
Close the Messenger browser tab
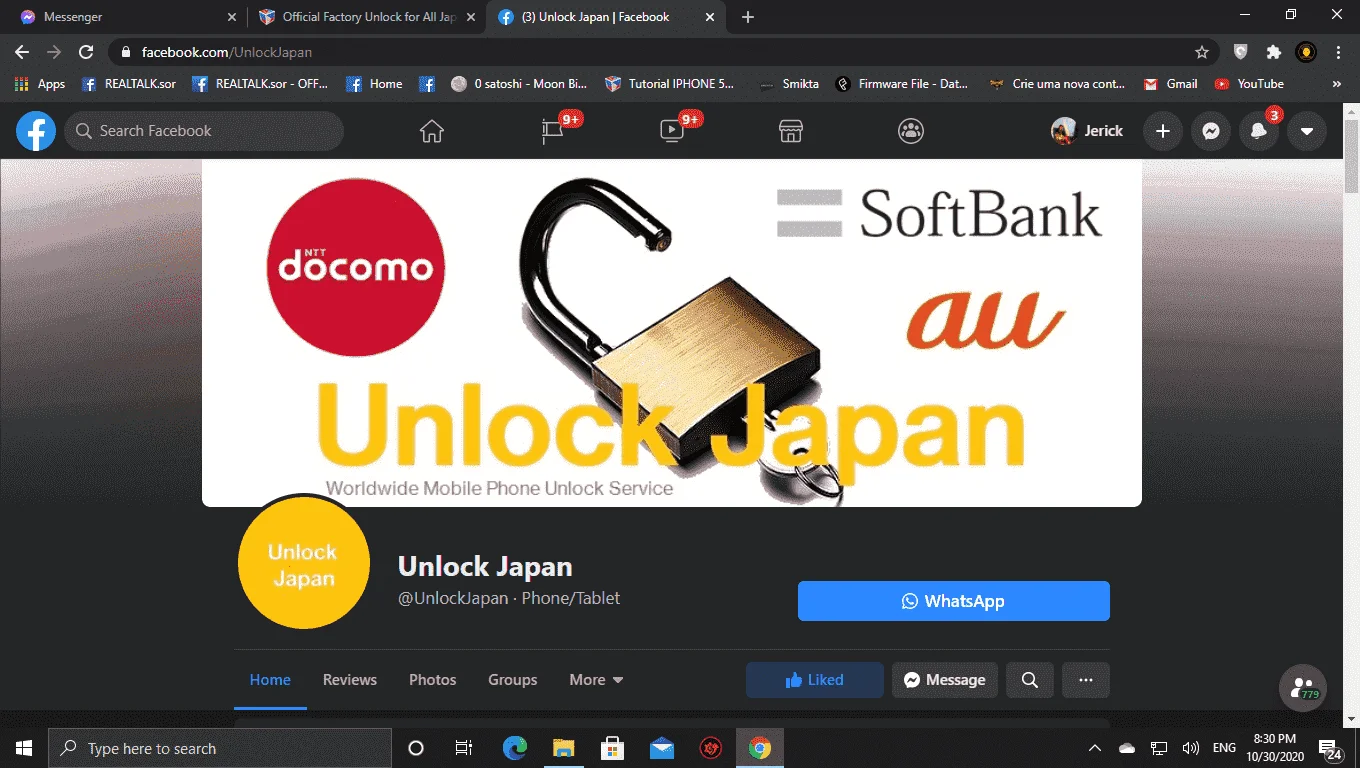(x=232, y=17)
